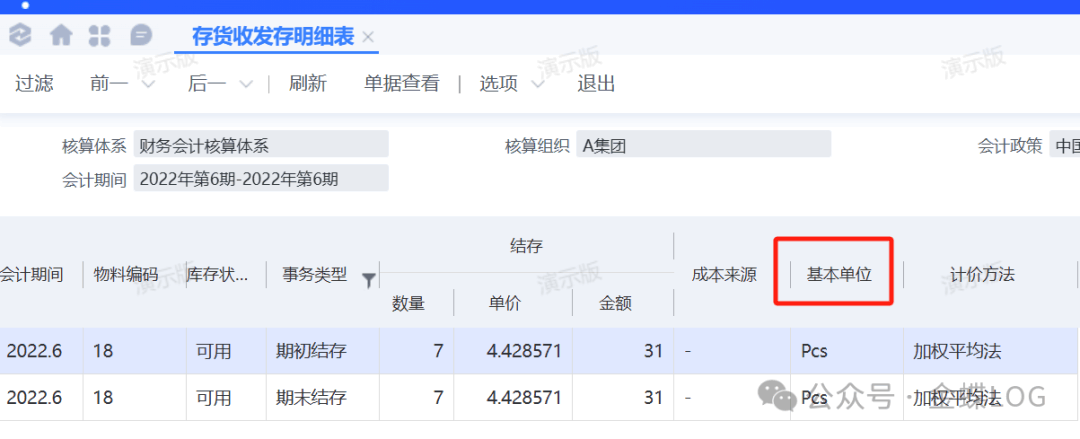This screenshot has width=1080, height=439.
Task: Click the 核算体系 input field
Action: pos(260,145)
